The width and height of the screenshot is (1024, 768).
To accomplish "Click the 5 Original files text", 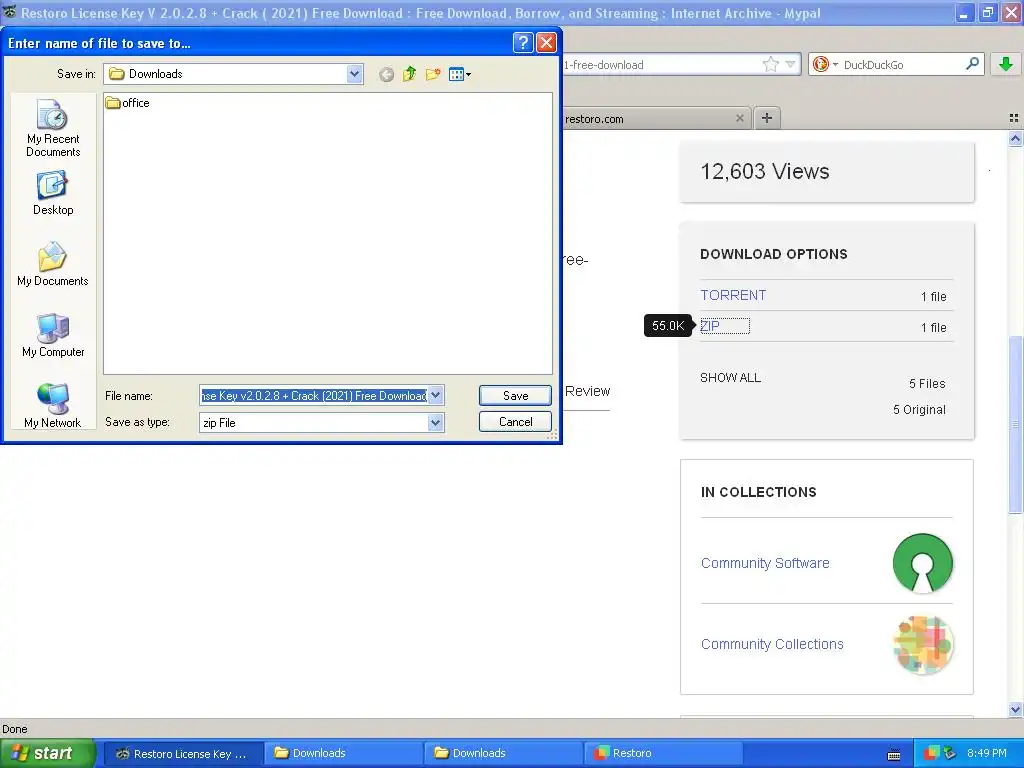I will tap(919, 409).
